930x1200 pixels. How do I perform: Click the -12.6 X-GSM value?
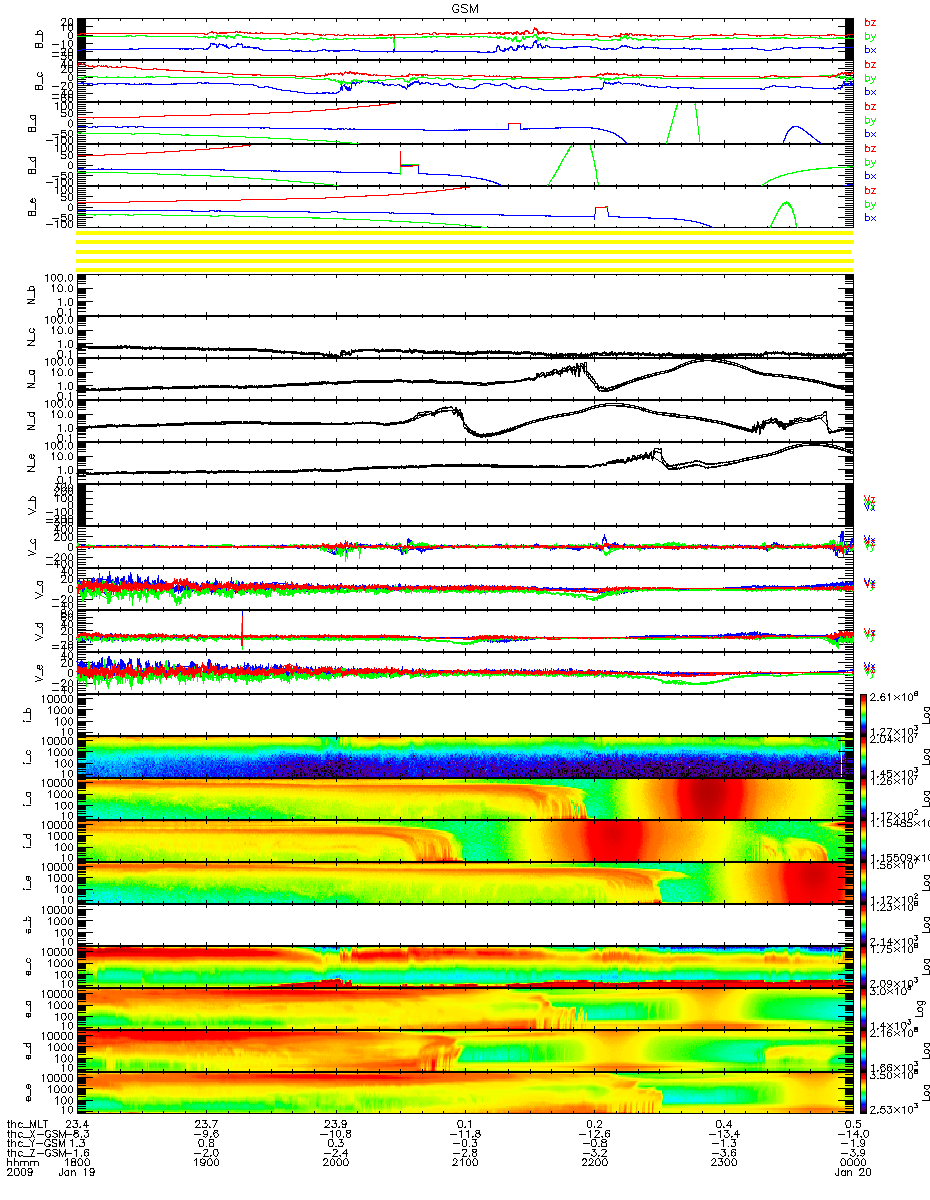click(594, 1132)
